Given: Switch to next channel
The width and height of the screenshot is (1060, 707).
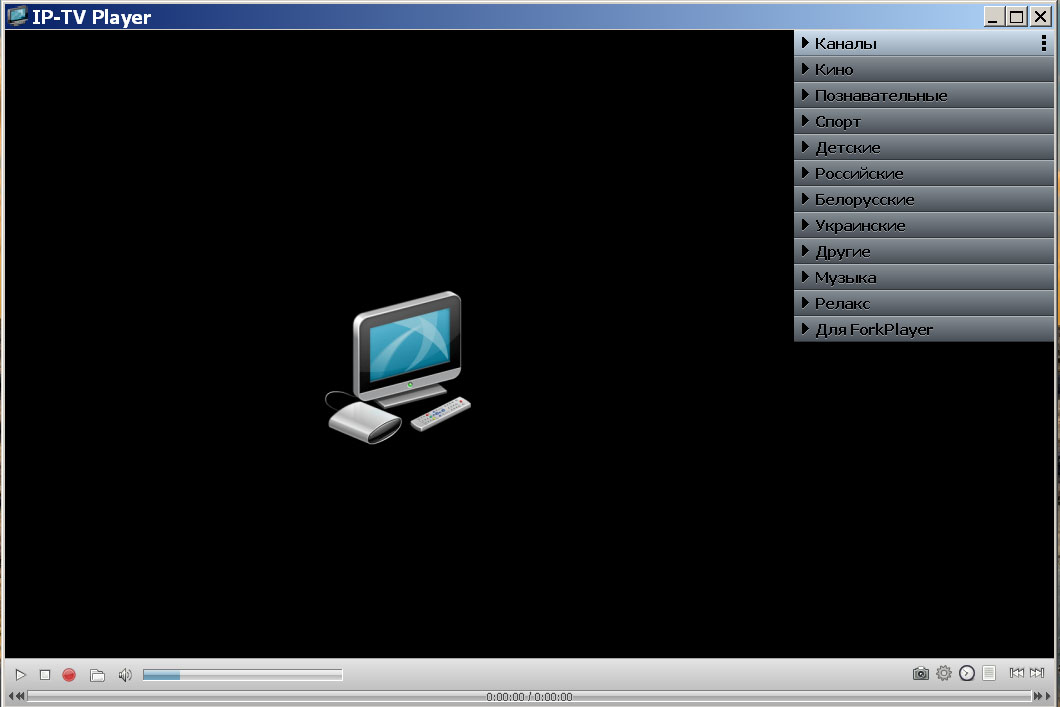Looking at the screenshot, I should (1037, 673).
